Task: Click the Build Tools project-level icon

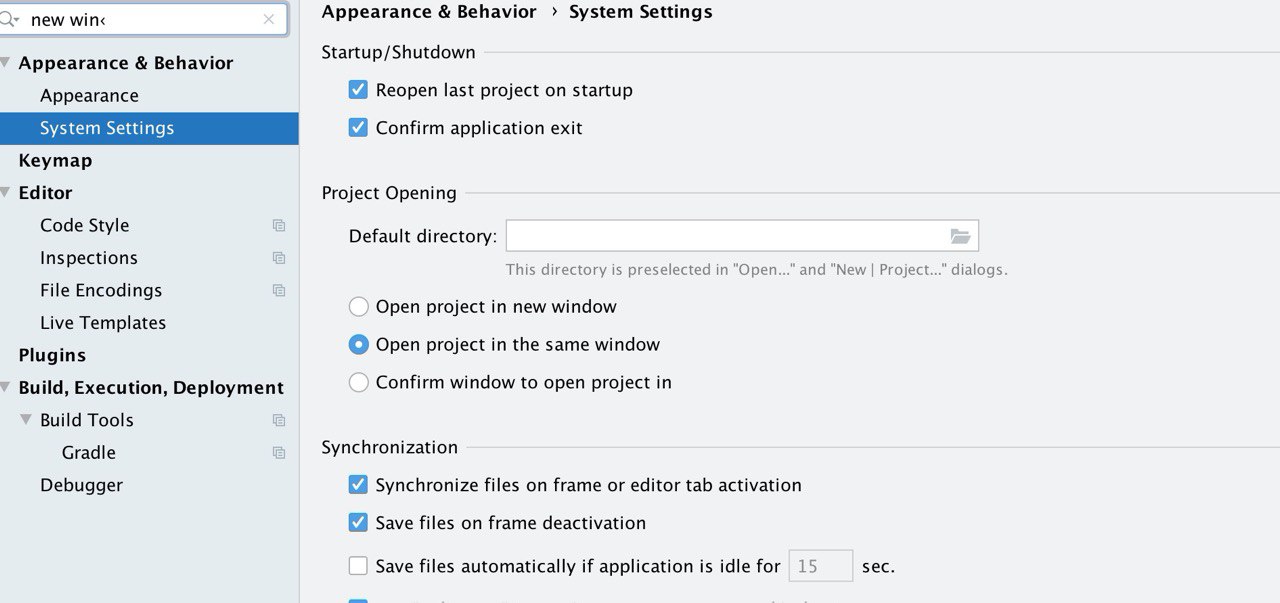Action: point(279,421)
